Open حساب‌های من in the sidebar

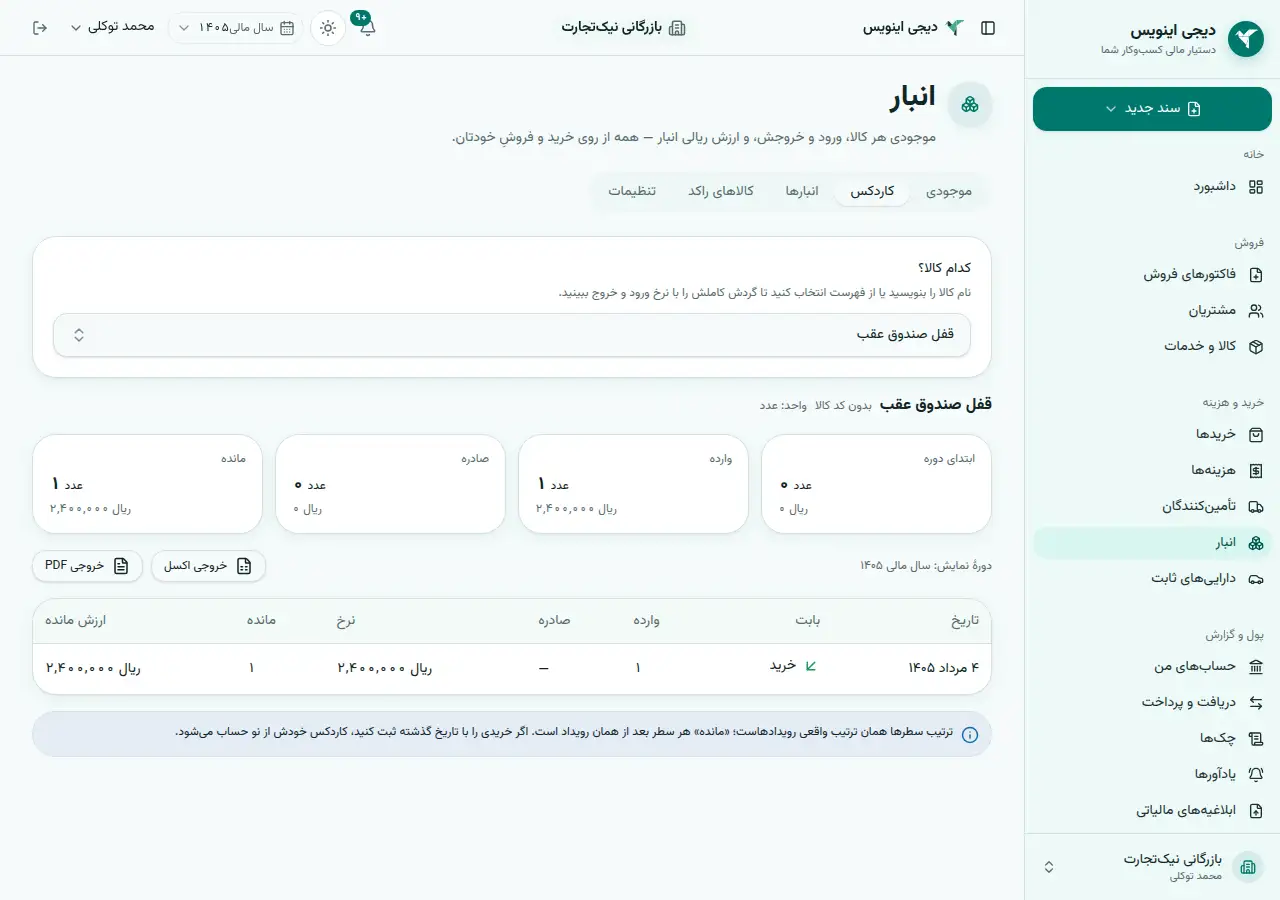coord(1152,666)
